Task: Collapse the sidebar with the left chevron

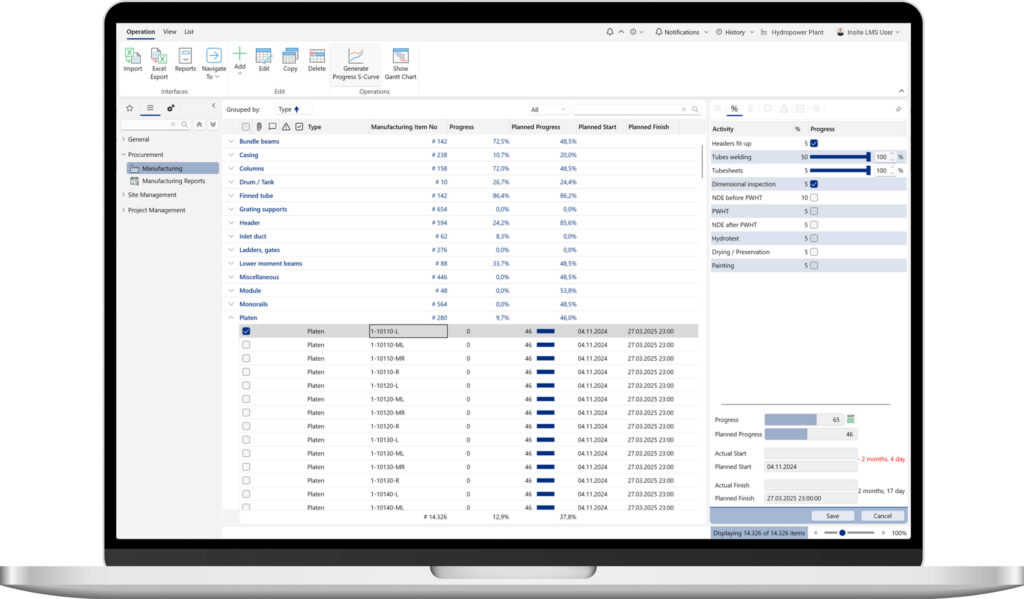Action: point(213,106)
